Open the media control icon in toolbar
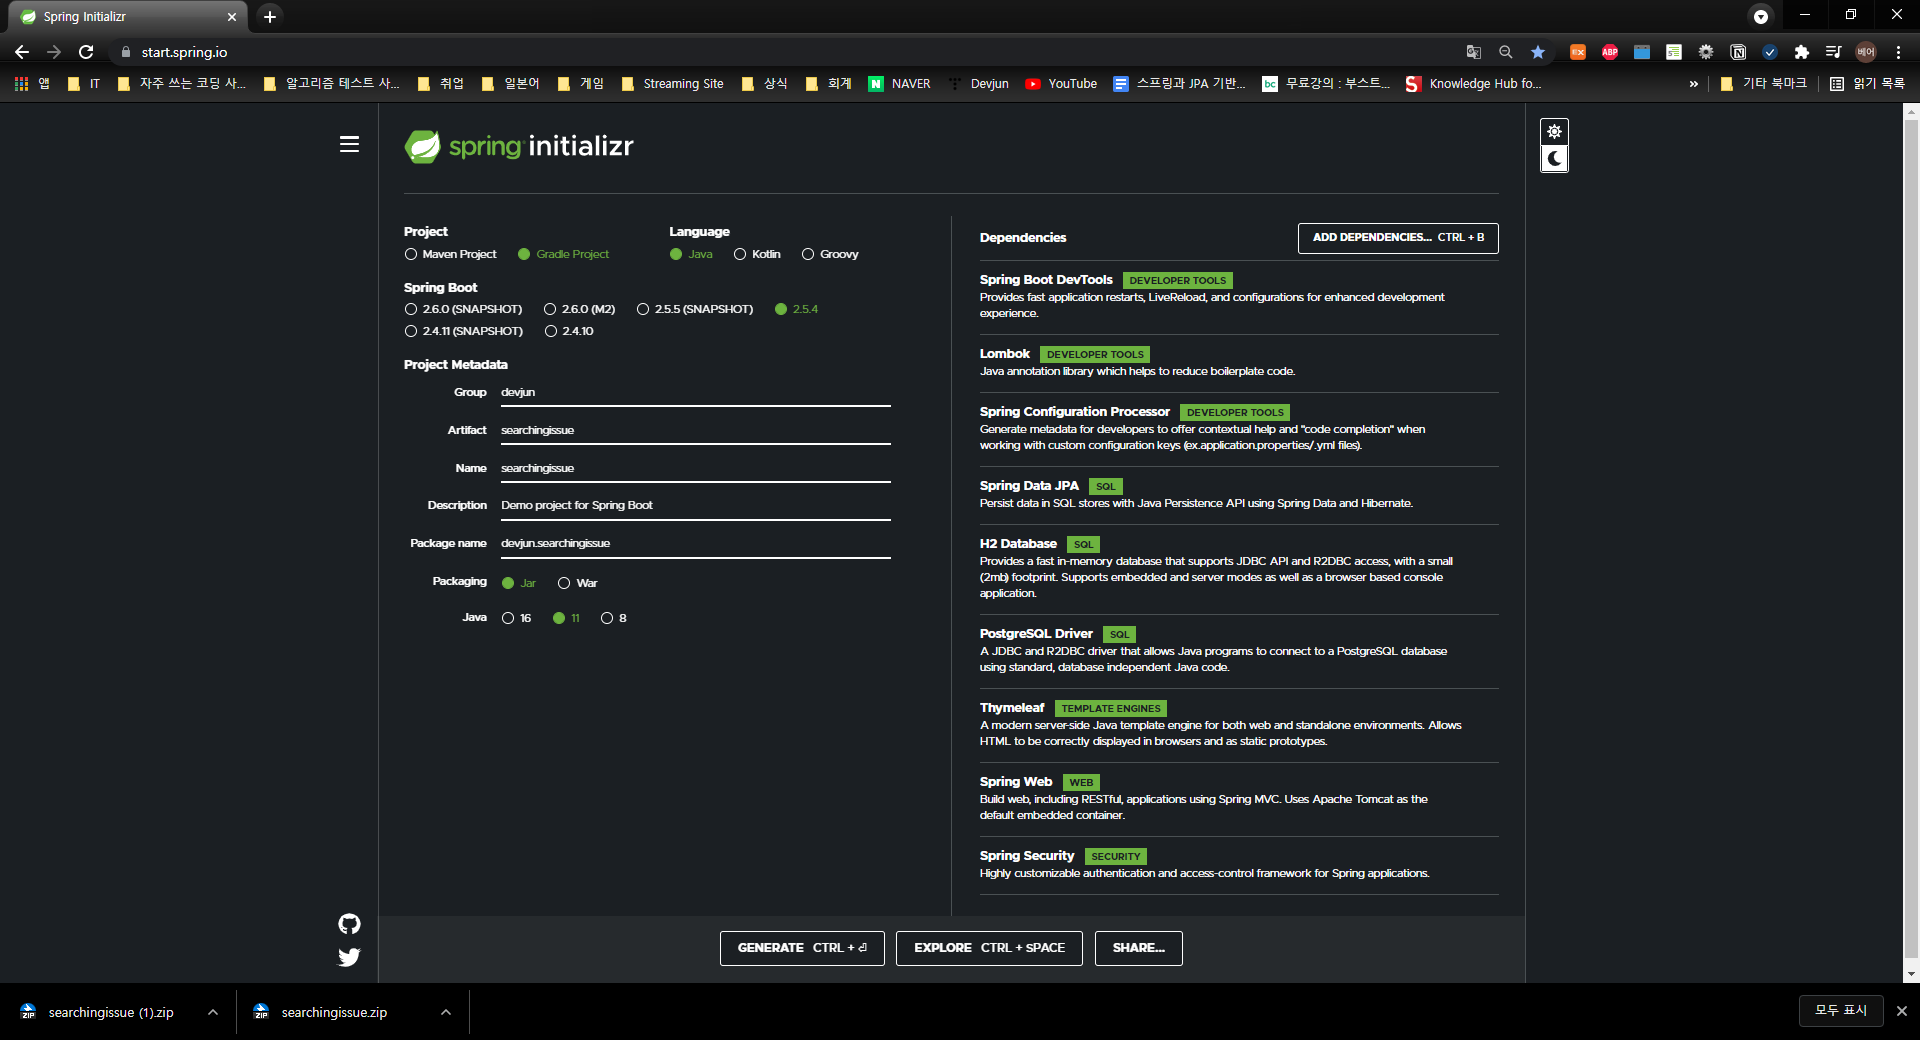Screen dimensions: 1920x1040 click(1833, 52)
